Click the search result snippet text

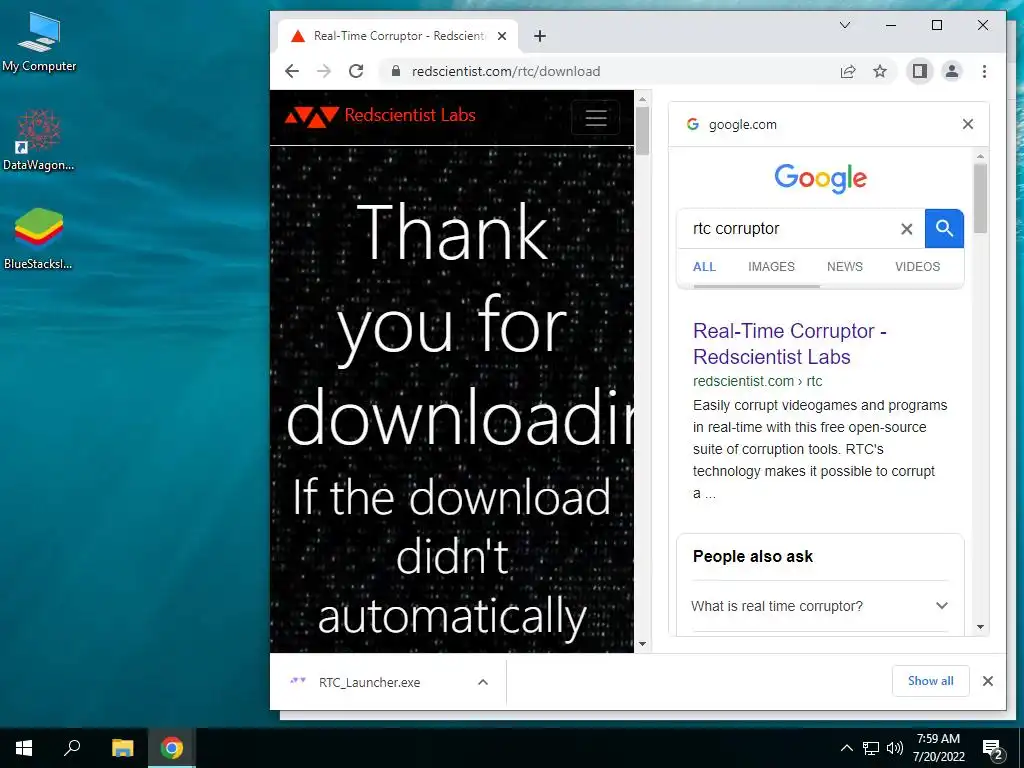(x=820, y=449)
